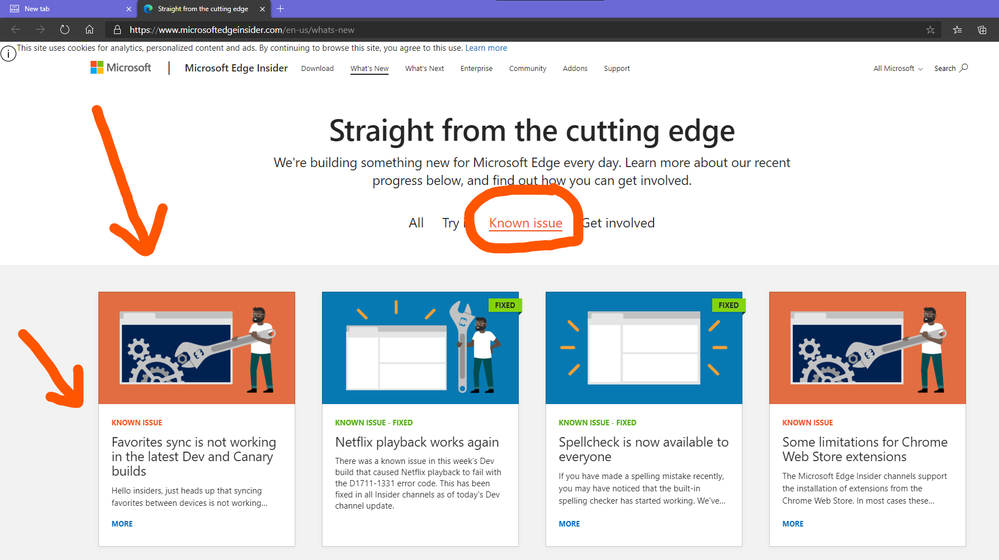Open 'Spellcheck is now available to everyone' headline
This screenshot has width=999, height=560.
(x=643, y=449)
